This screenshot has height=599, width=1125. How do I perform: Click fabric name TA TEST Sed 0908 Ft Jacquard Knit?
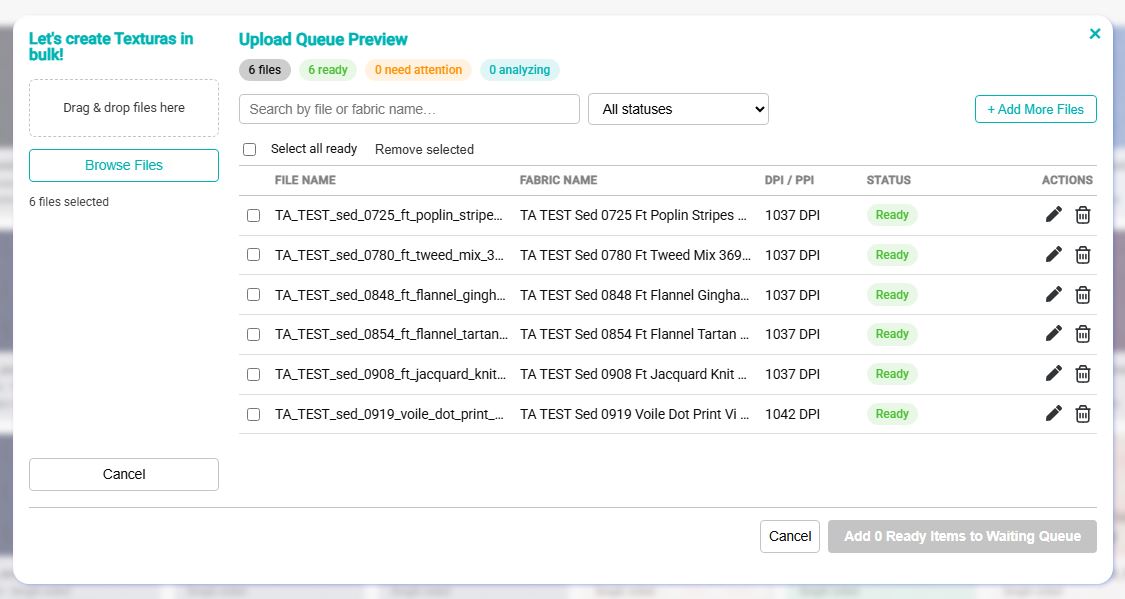click(x=634, y=374)
